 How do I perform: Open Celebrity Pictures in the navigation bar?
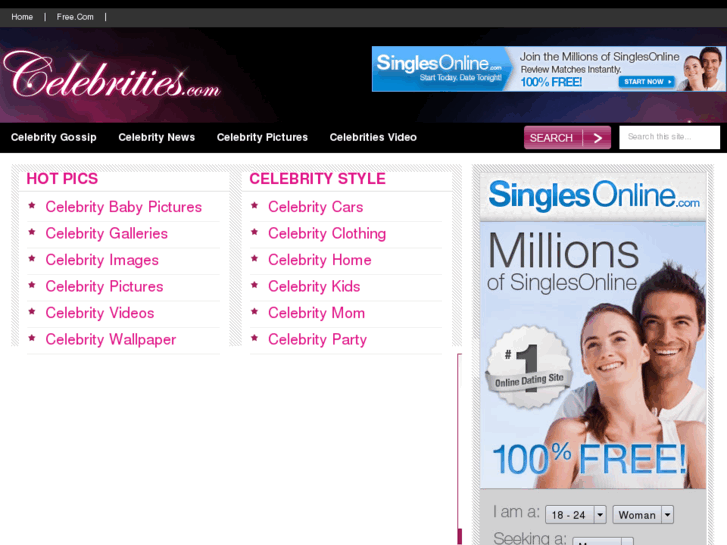pyautogui.click(x=262, y=137)
